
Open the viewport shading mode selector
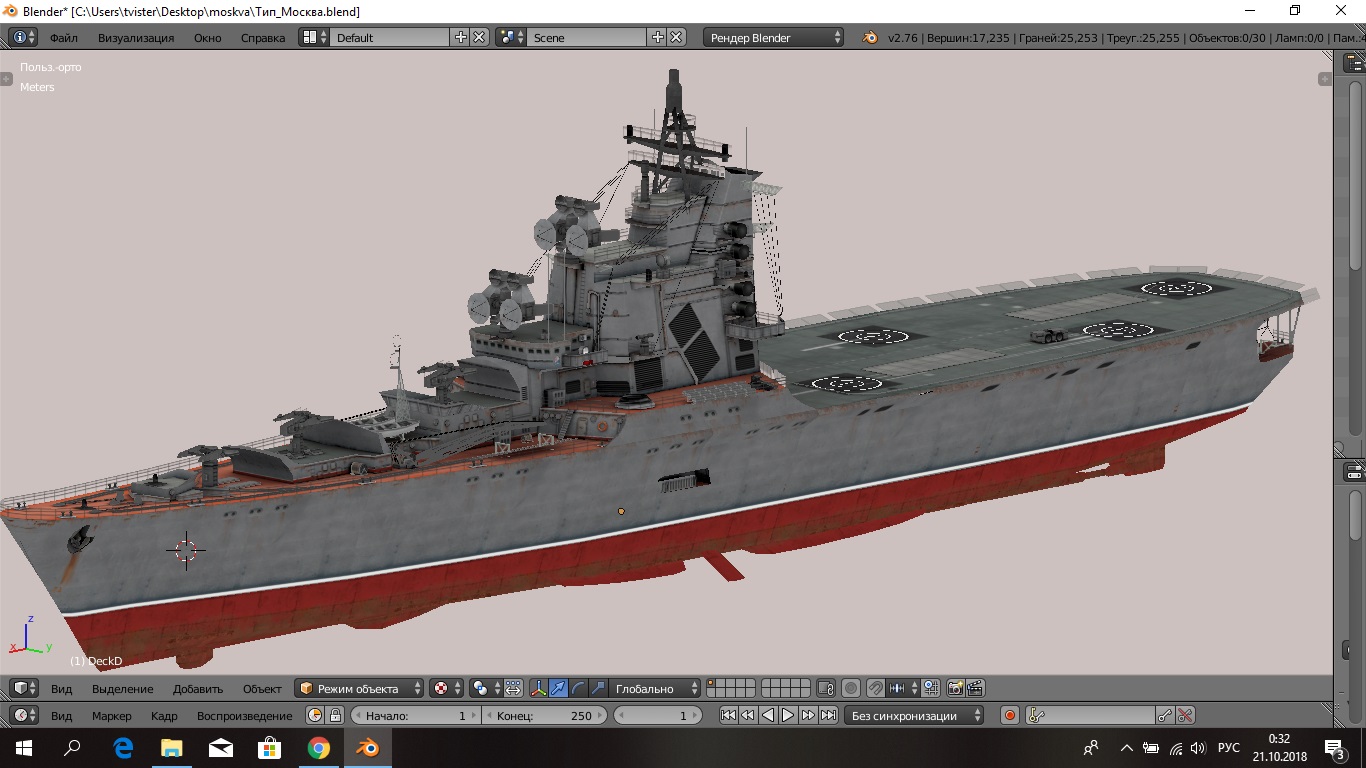click(446, 689)
